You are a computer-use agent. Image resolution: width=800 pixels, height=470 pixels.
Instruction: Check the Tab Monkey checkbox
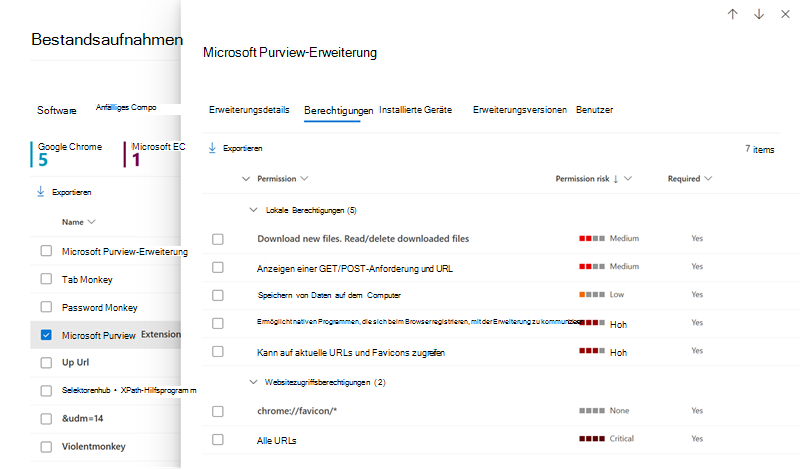(46, 279)
